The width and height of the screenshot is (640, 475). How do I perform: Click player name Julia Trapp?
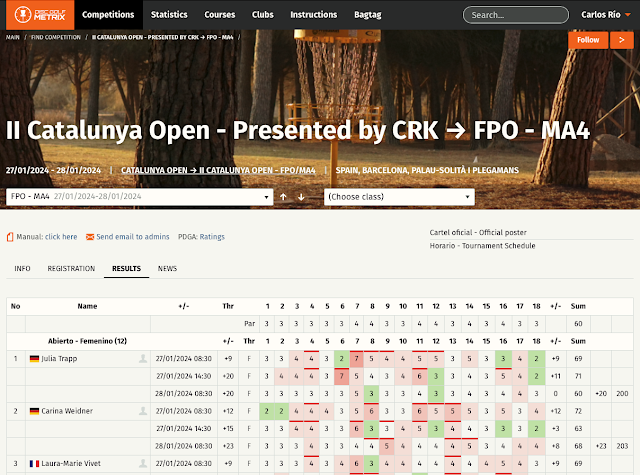tap(59, 359)
